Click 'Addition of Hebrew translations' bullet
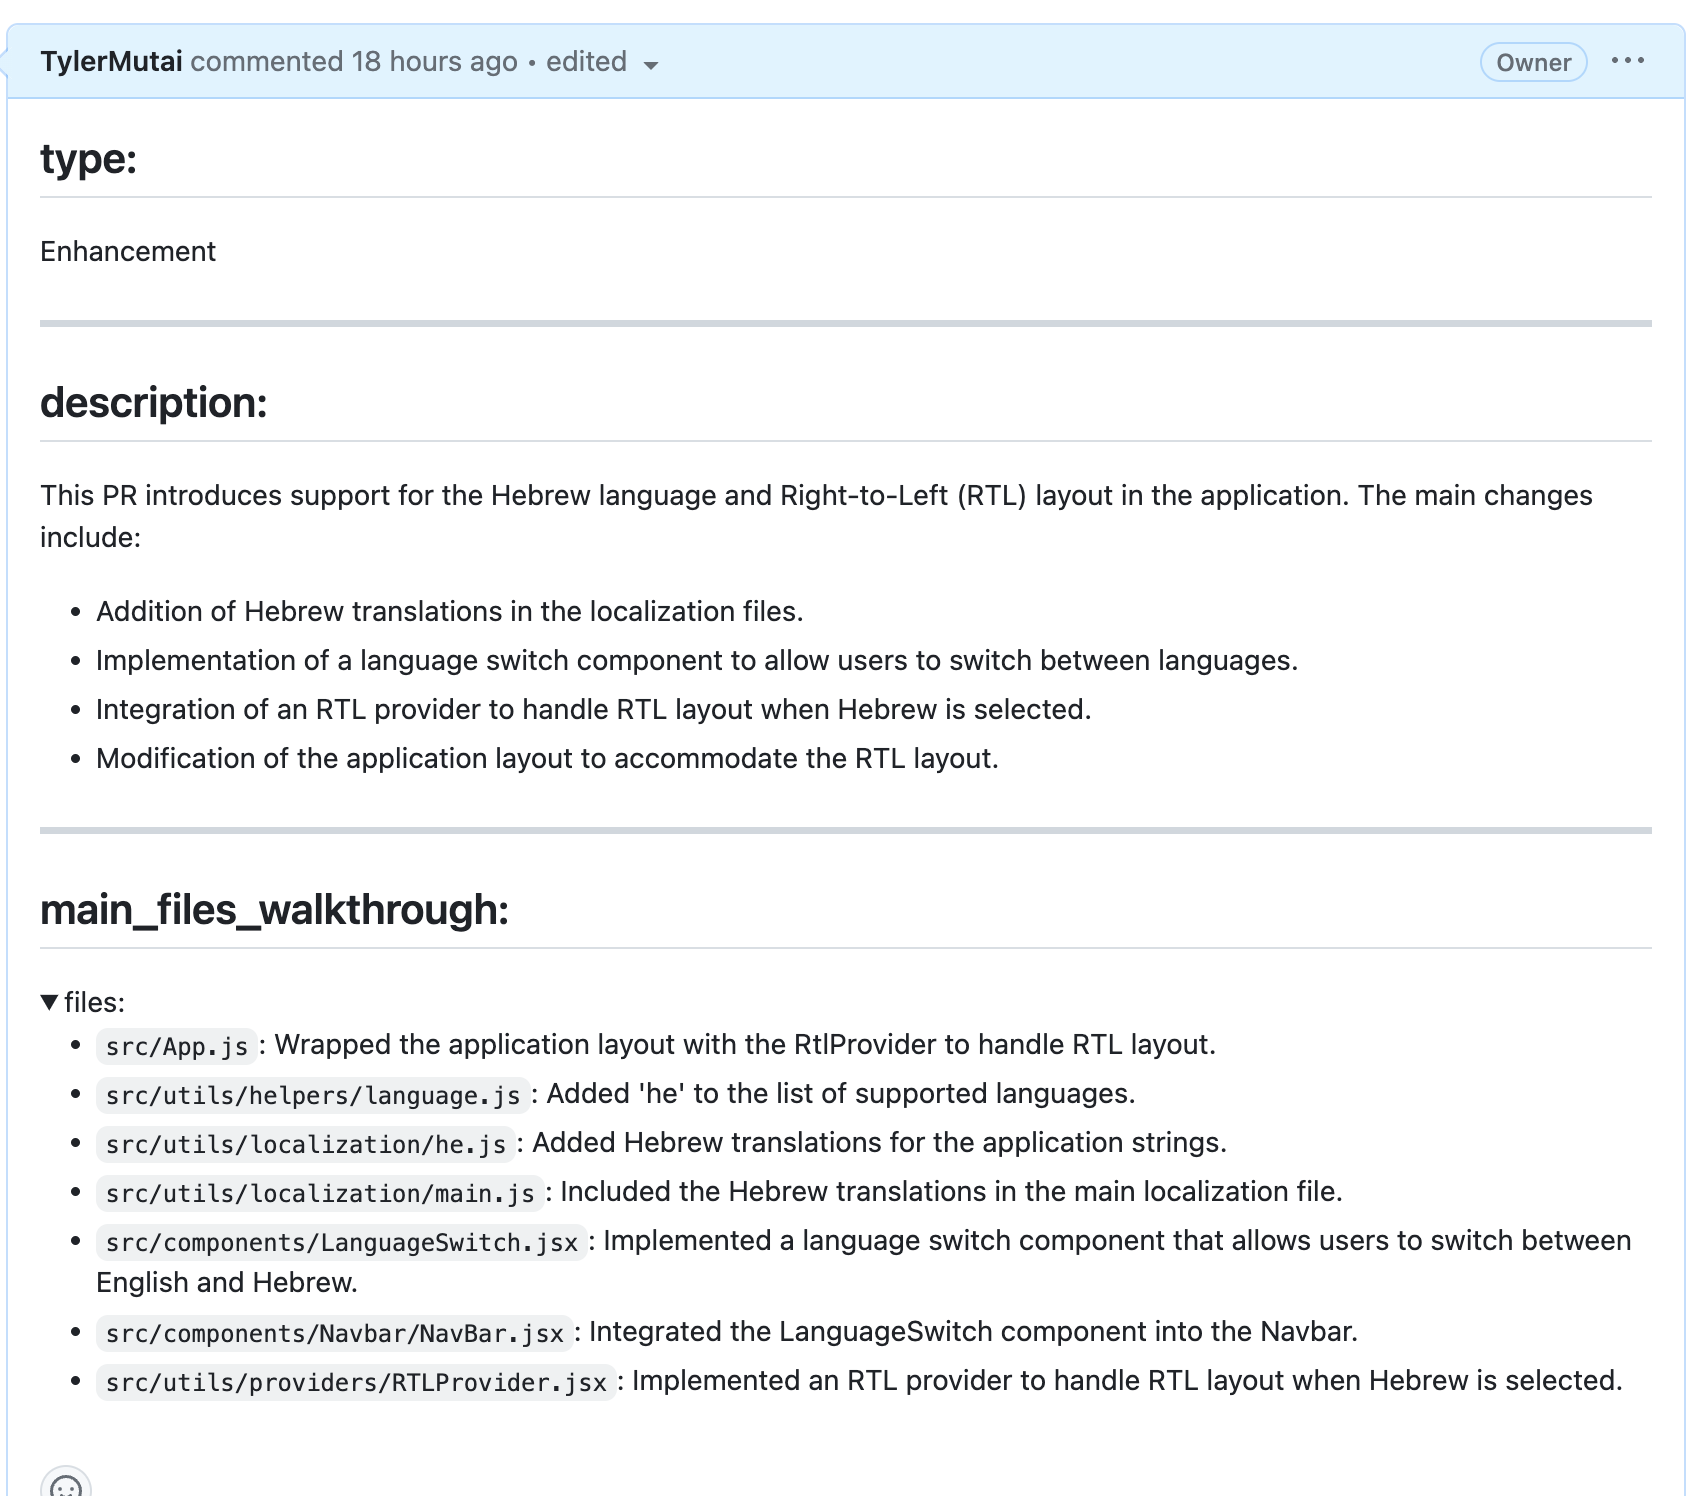This screenshot has height=1496, width=1698. [x=450, y=611]
